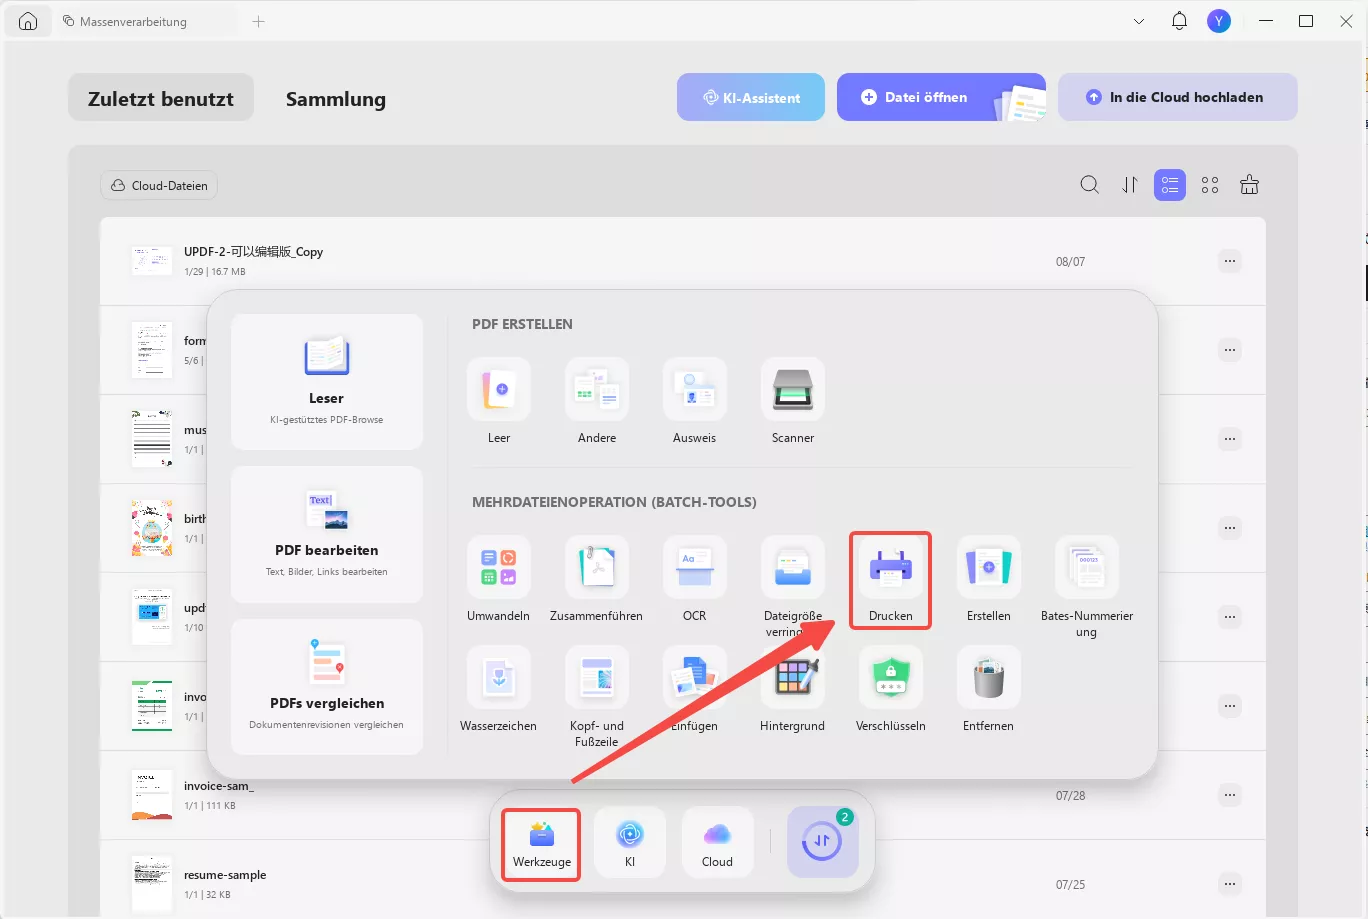Click the Datei öffnen button
Image resolution: width=1368 pixels, height=919 pixels.
[941, 97]
